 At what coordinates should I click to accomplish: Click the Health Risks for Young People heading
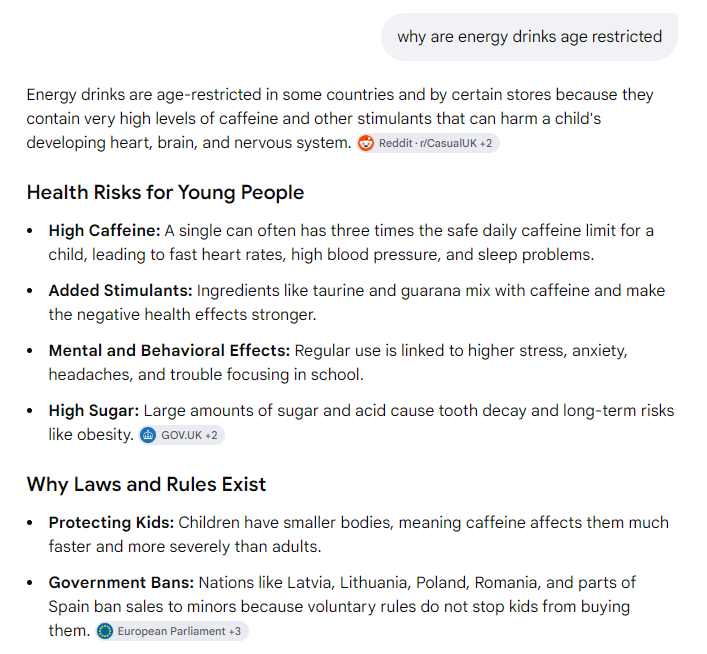165,193
